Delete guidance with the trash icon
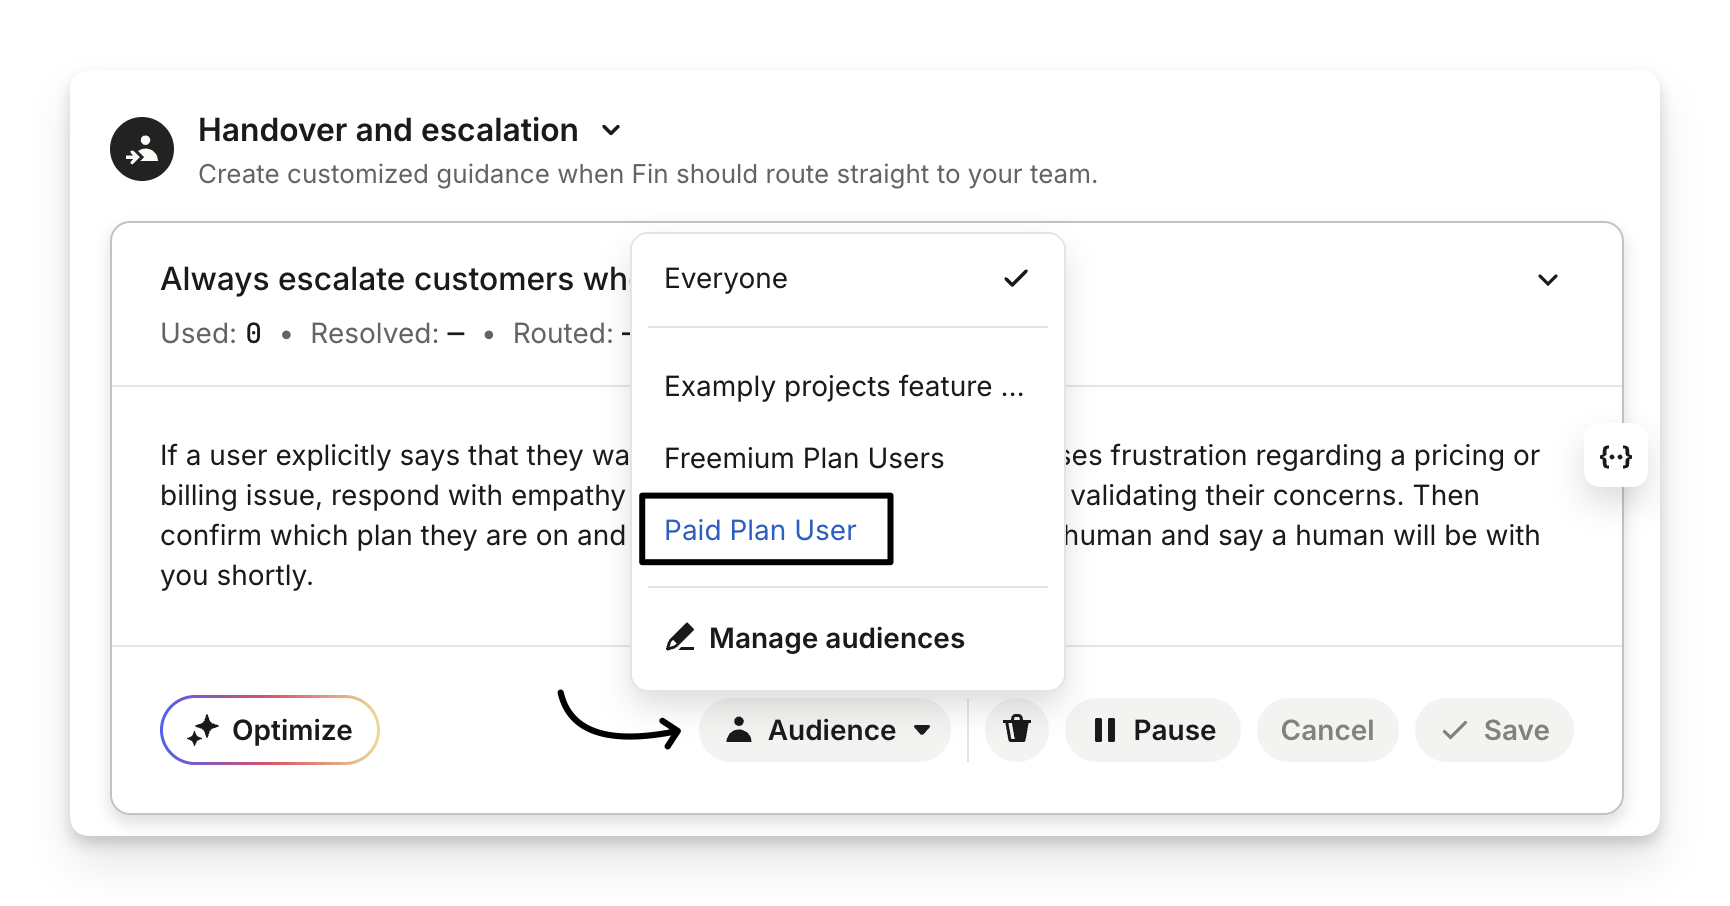The width and height of the screenshot is (1730, 906). [x=1016, y=730]
